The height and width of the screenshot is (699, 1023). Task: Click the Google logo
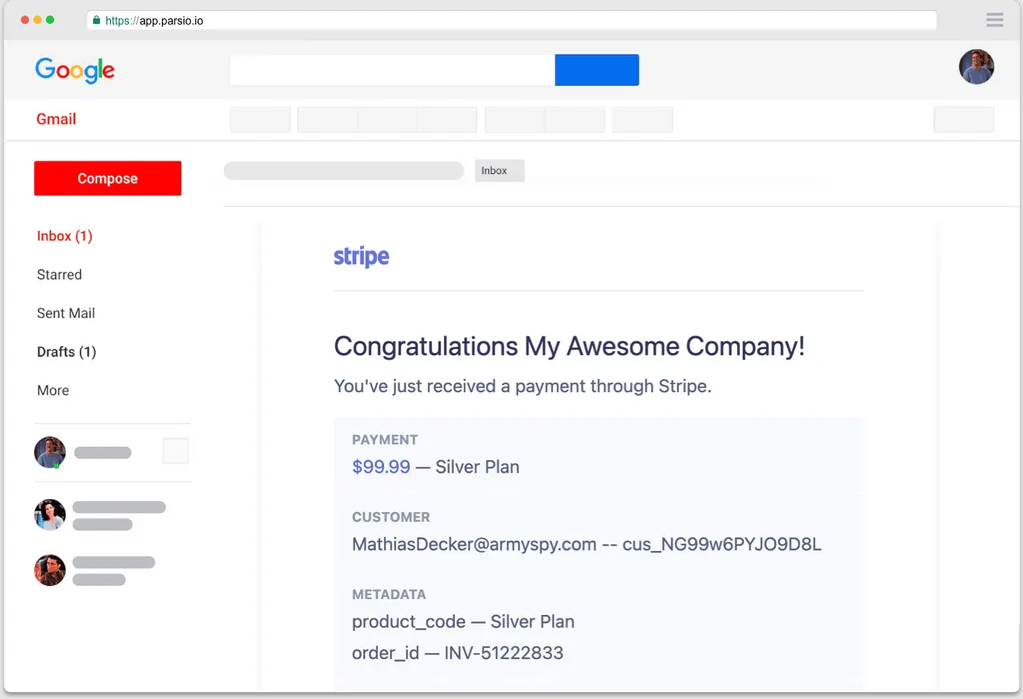74,69
